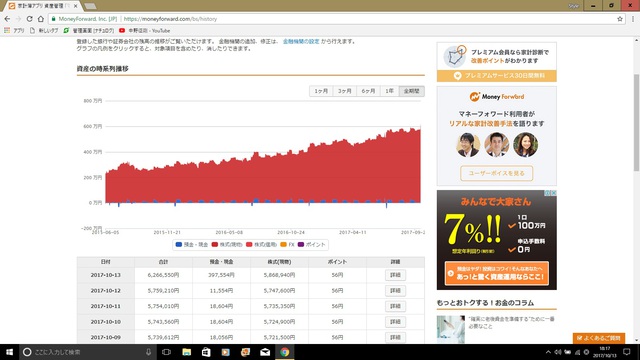Toggle 預金・現金 legend series
The height and width of the screenshot is (360, 640).
(x=191, y=244)
